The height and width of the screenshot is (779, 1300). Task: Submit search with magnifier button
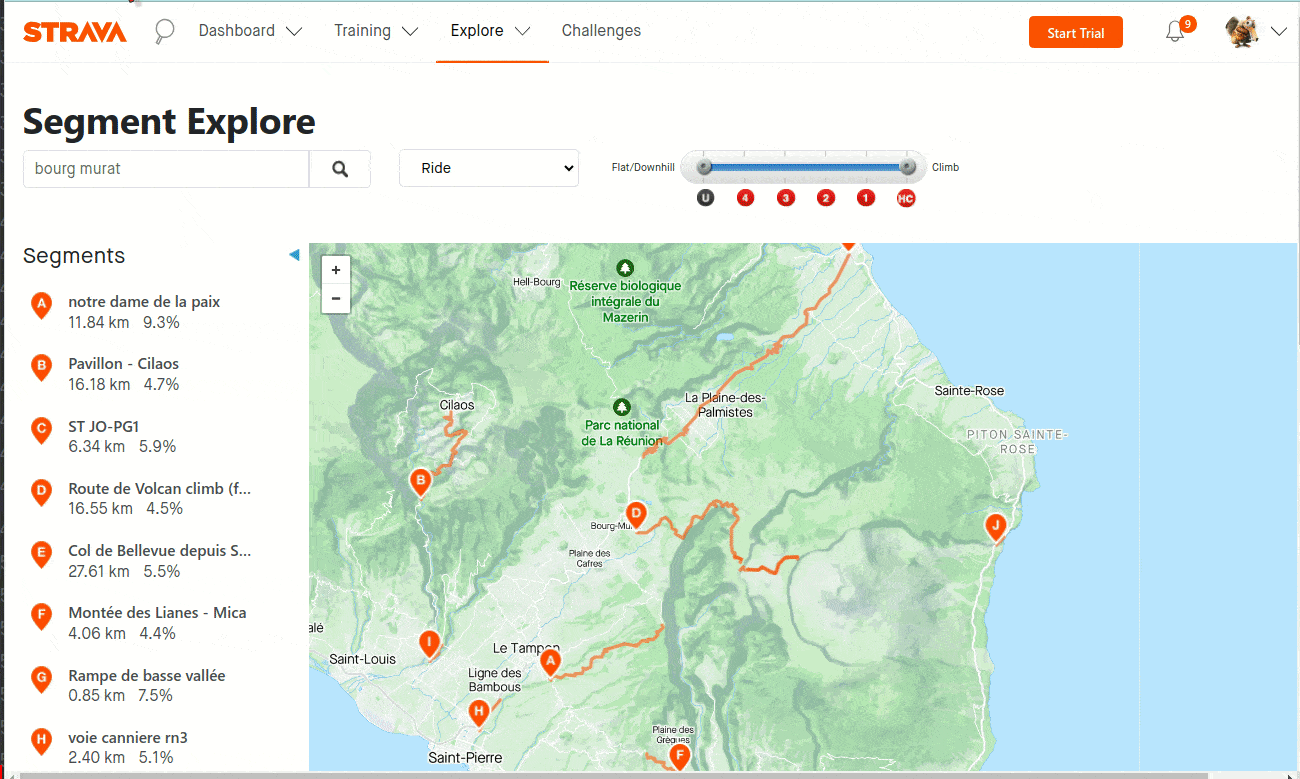[340, 169]
